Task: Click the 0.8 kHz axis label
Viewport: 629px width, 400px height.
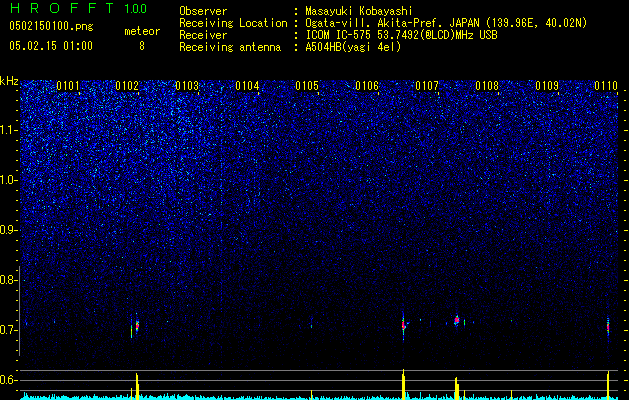Action: [x=9, y=280]
